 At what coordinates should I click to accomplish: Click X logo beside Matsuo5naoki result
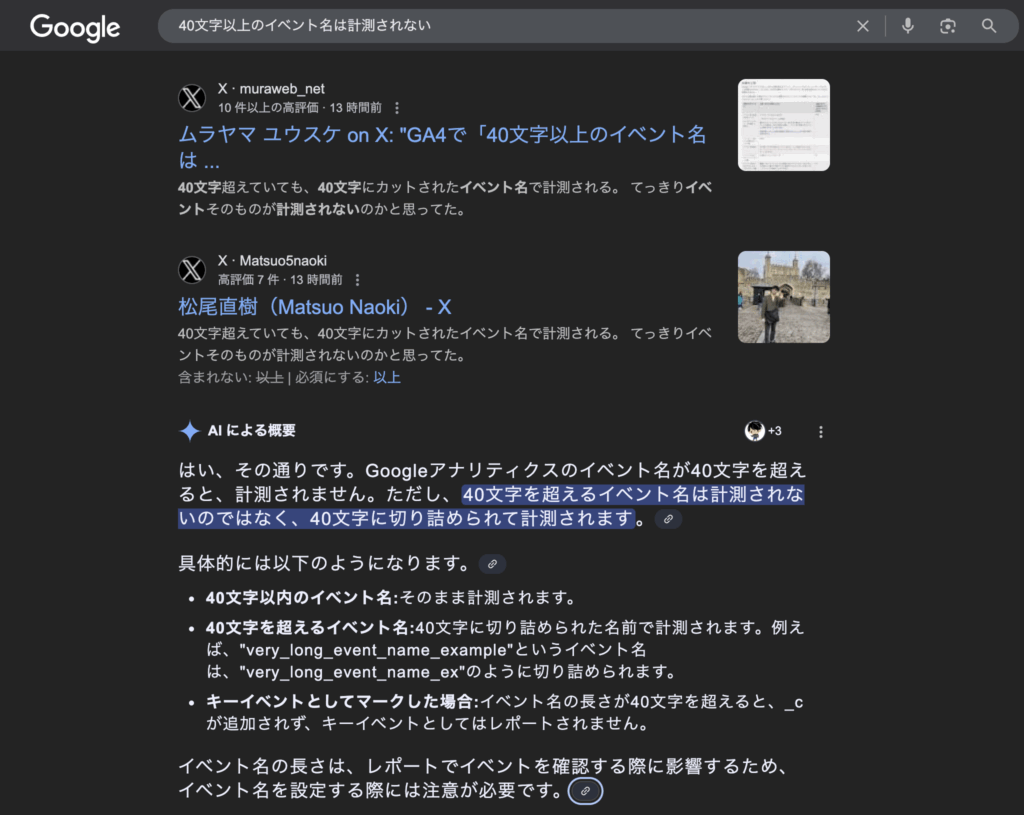point(192,270)
